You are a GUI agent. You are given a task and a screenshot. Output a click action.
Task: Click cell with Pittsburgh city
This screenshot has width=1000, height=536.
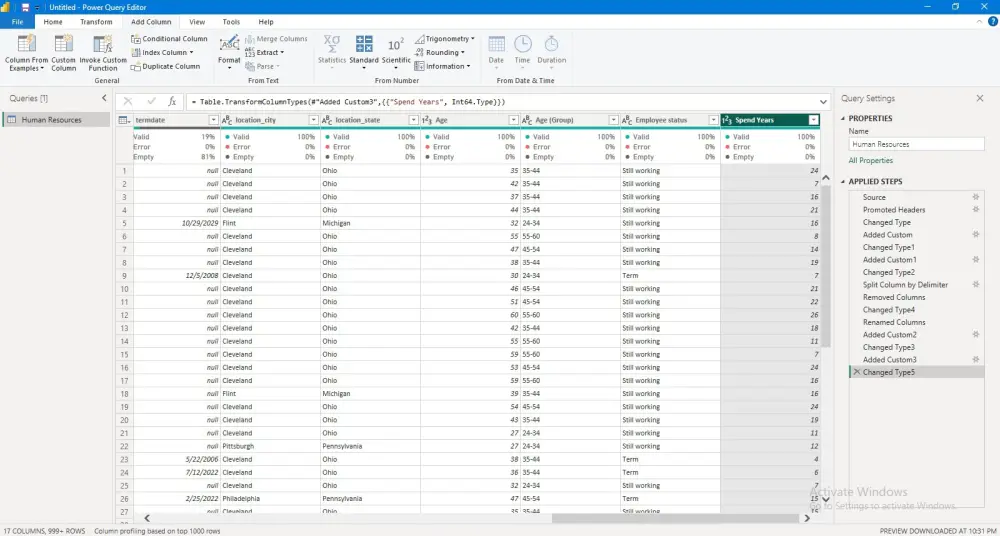[x=270, y=446]
